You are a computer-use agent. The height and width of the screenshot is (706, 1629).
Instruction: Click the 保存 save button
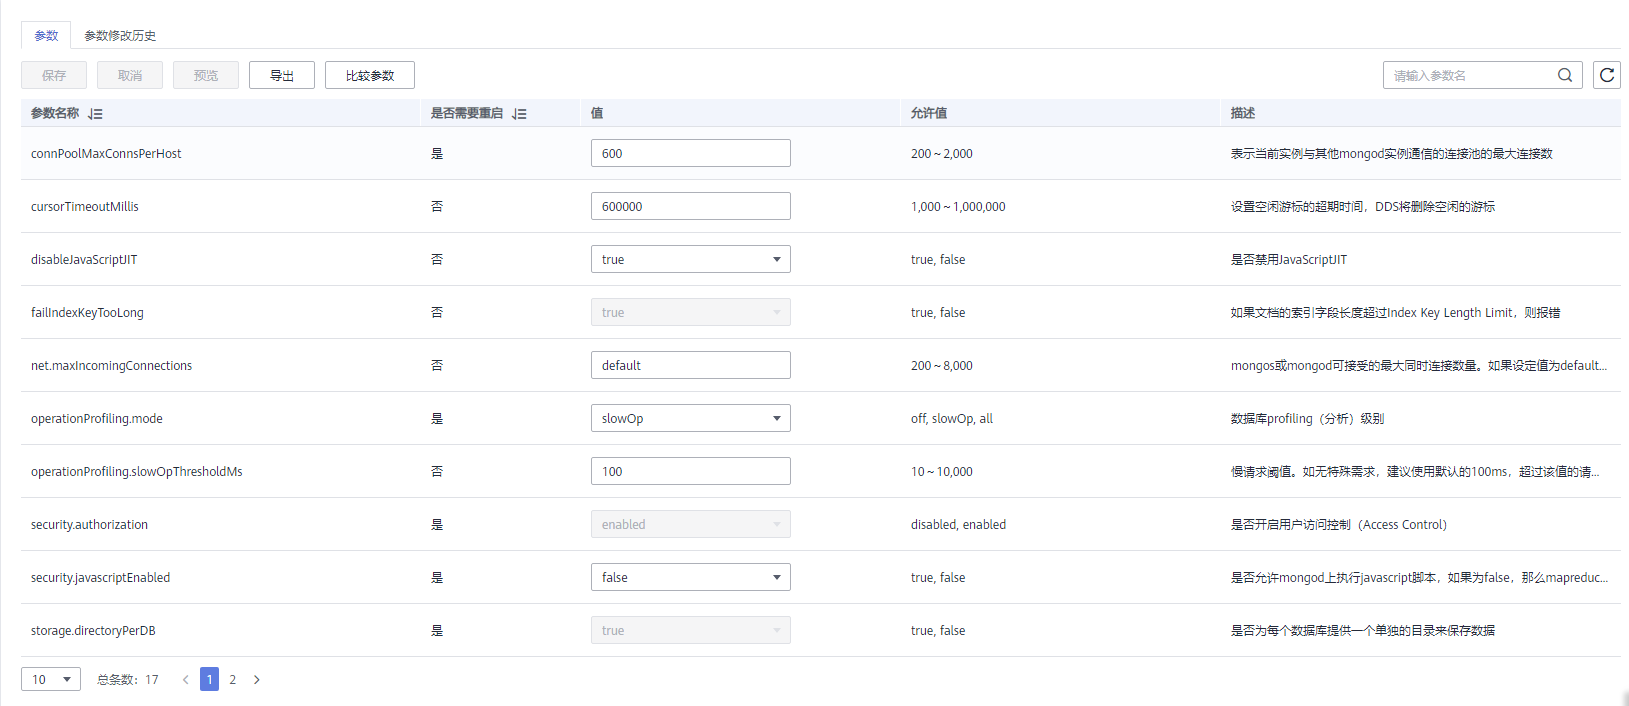tap(54, 76)
